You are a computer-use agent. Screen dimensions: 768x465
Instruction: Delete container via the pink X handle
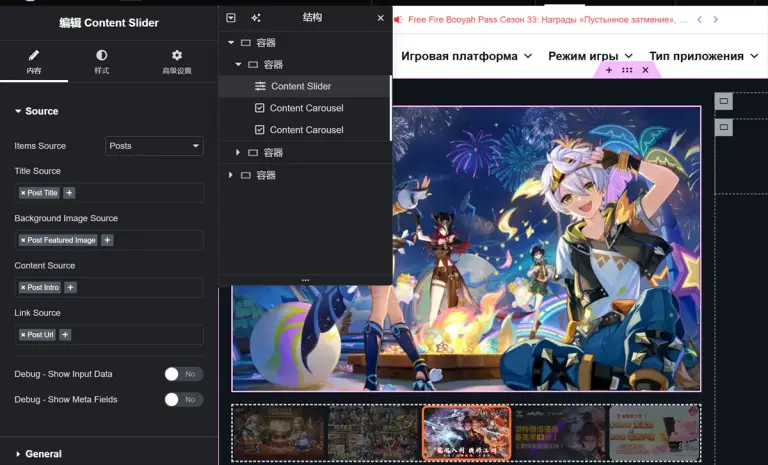[646, 70]
